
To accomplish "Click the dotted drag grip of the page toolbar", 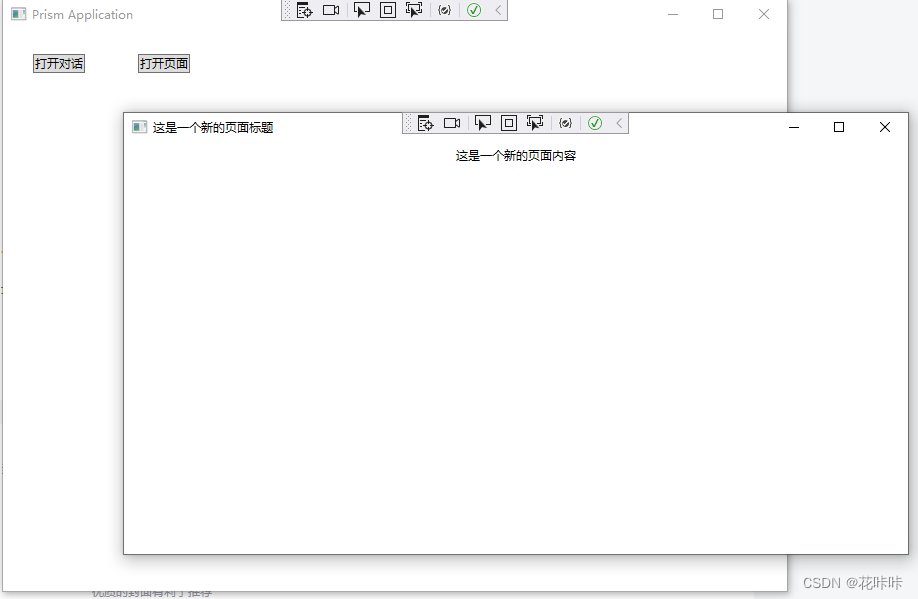I will click(x=408, y=123).
